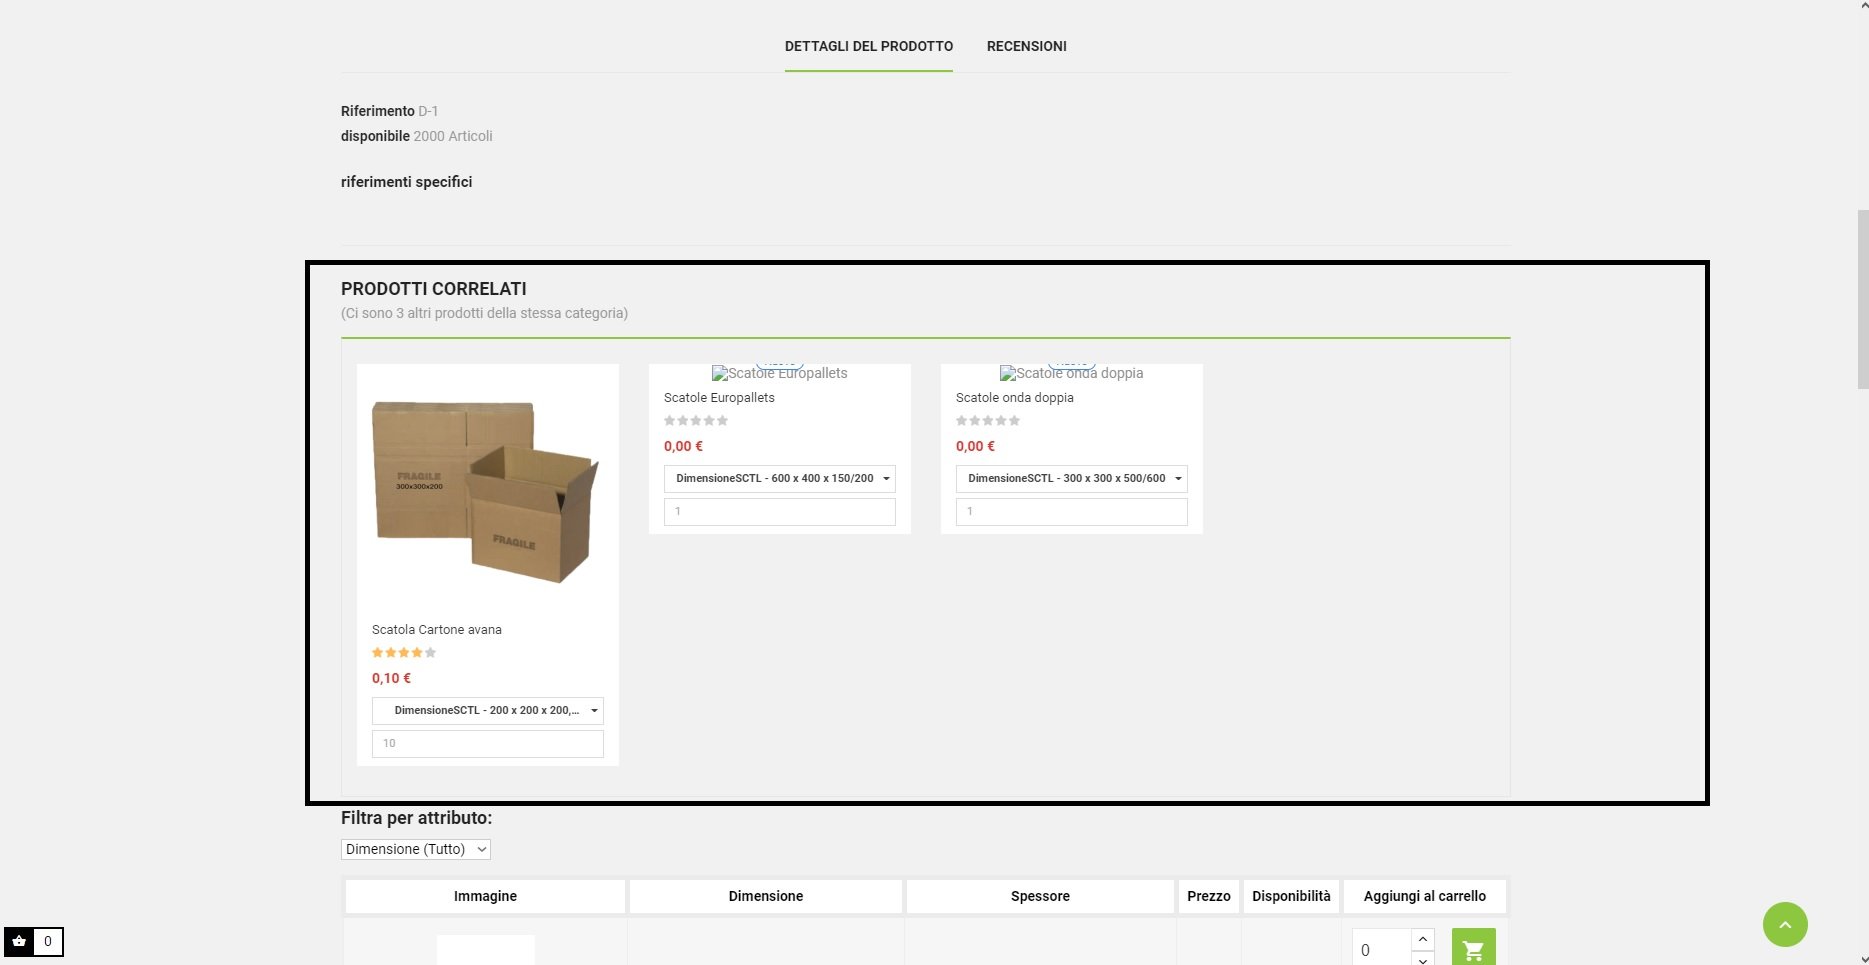Click the Aggiungi al carrello column header

[x=1425, y=896]
